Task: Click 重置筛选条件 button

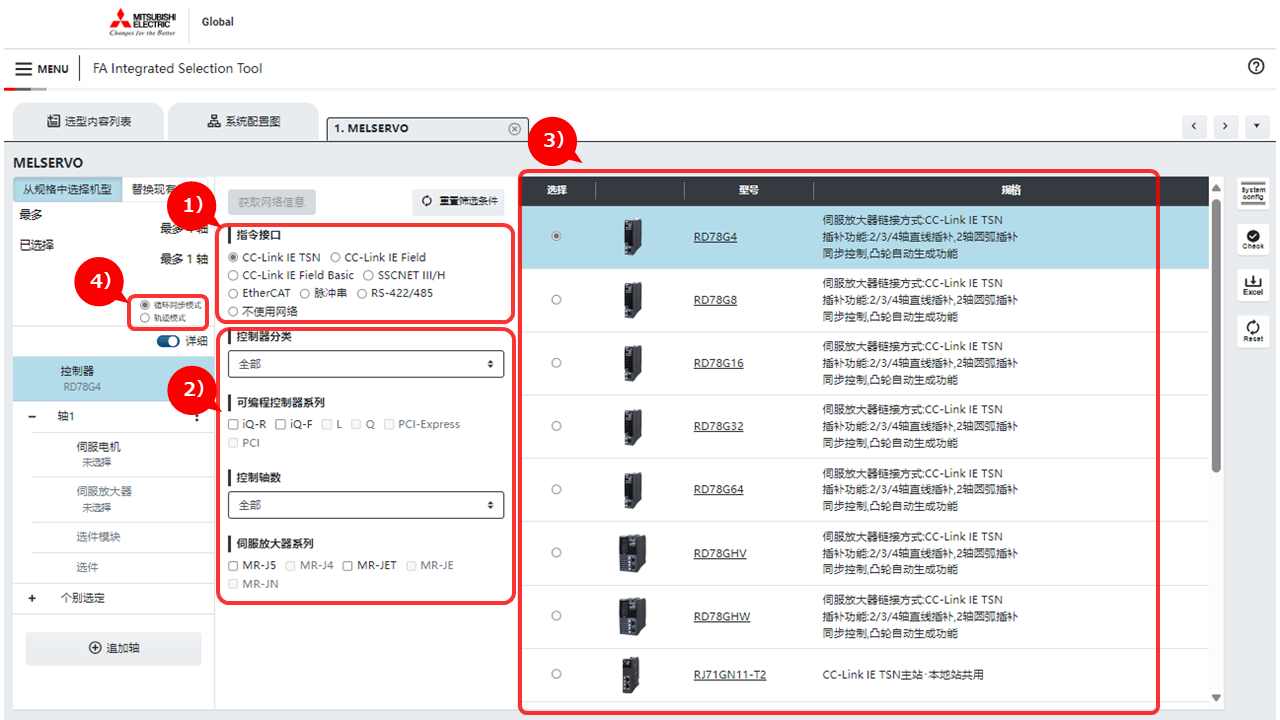Action: tap(459, 201)
